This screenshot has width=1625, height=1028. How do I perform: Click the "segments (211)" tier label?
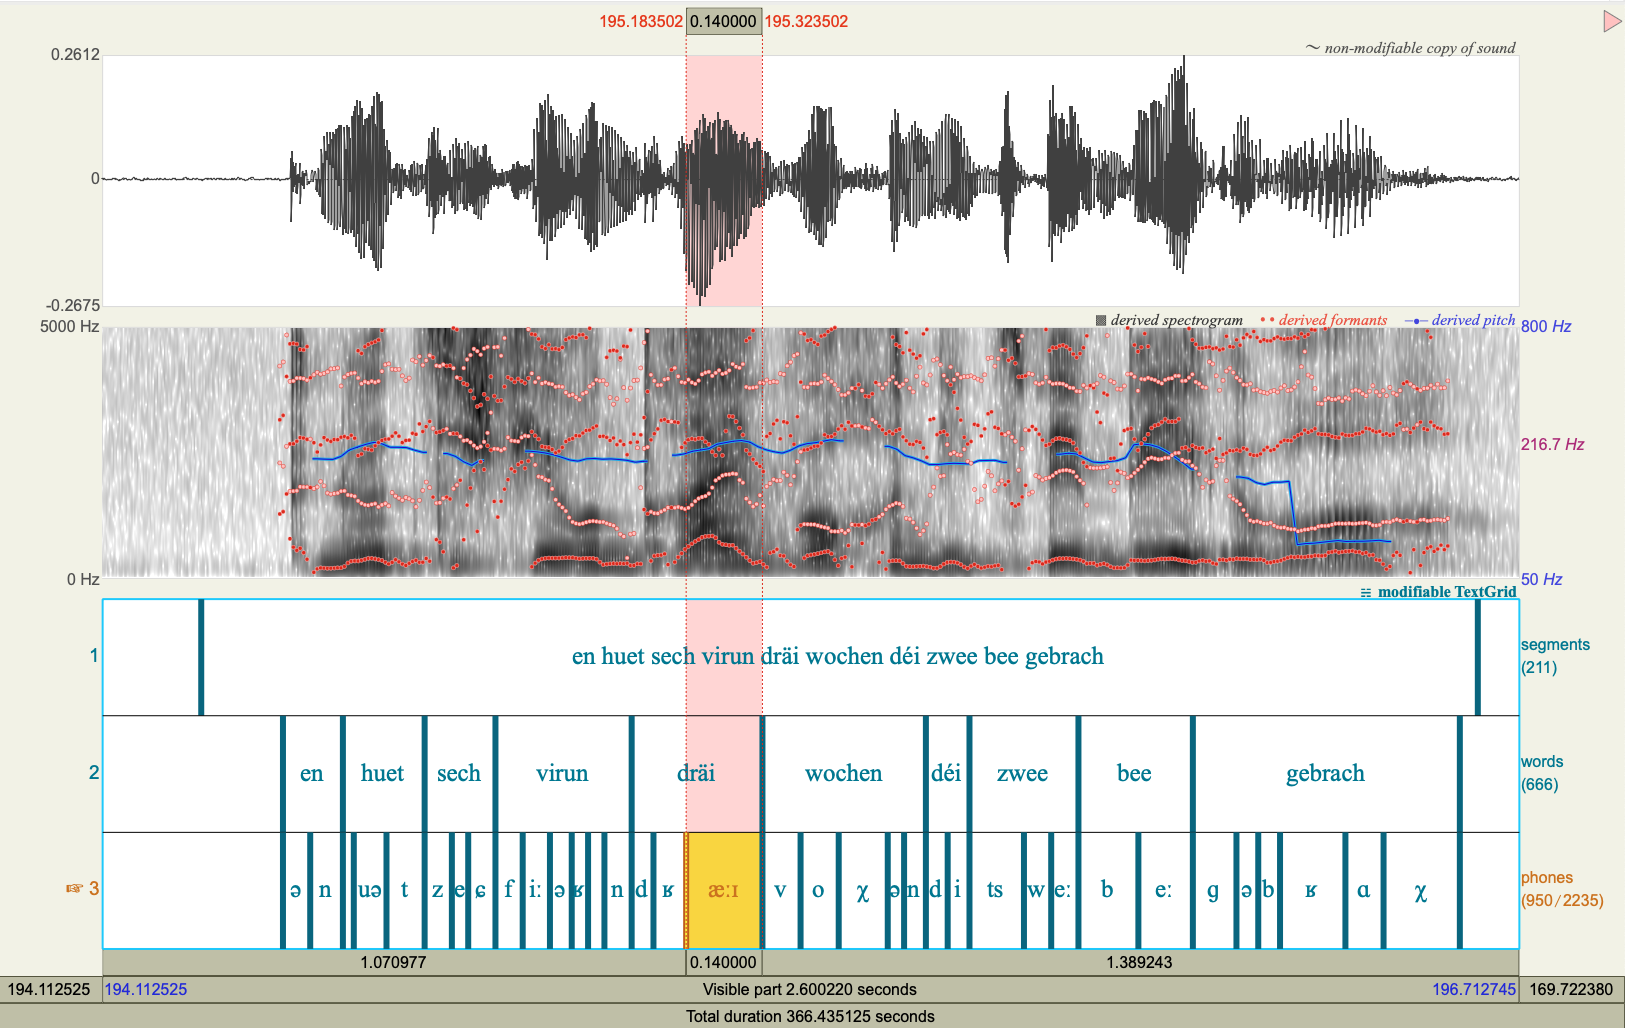(x=1554, y=656)
